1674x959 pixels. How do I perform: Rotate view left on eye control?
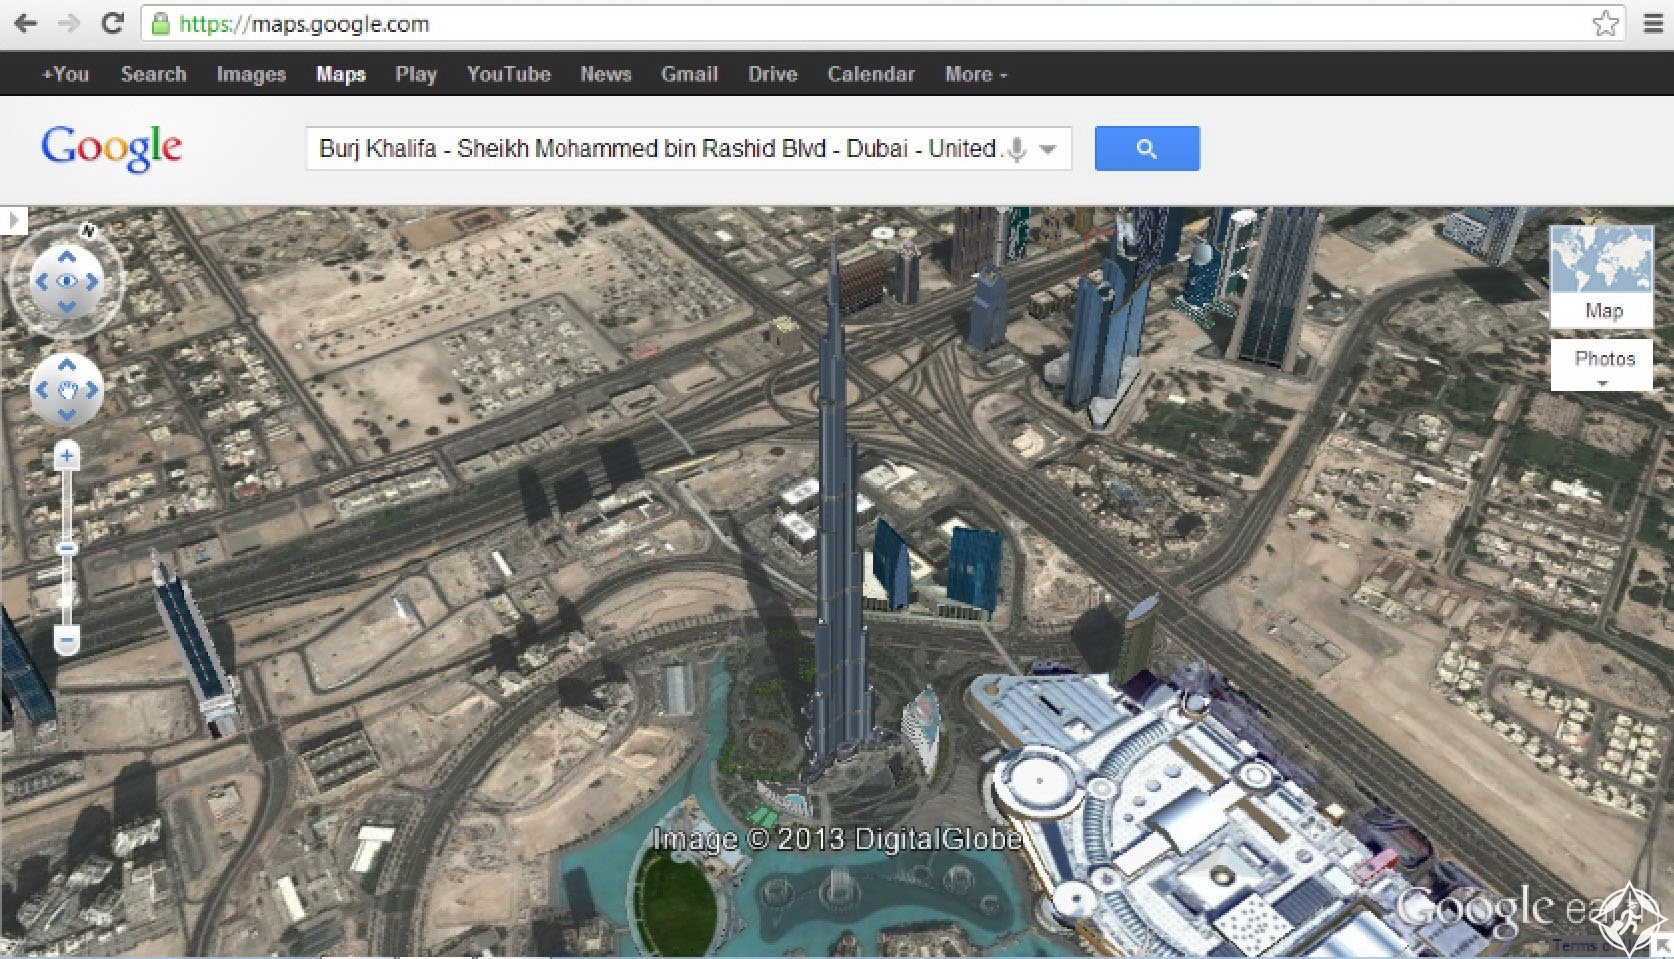click(41, 282)
